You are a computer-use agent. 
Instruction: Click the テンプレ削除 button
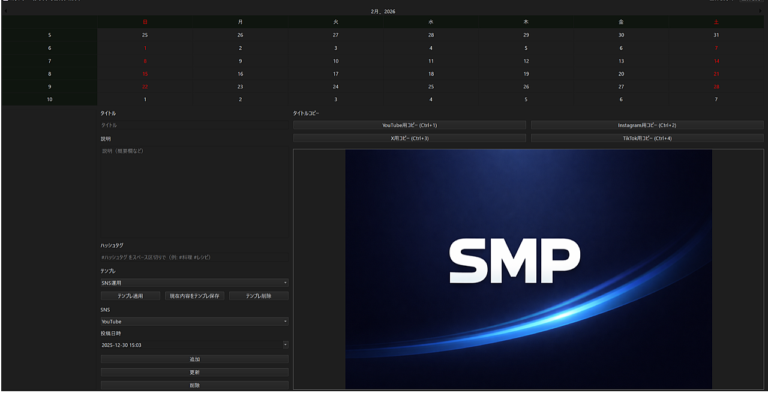coord(258,296)
